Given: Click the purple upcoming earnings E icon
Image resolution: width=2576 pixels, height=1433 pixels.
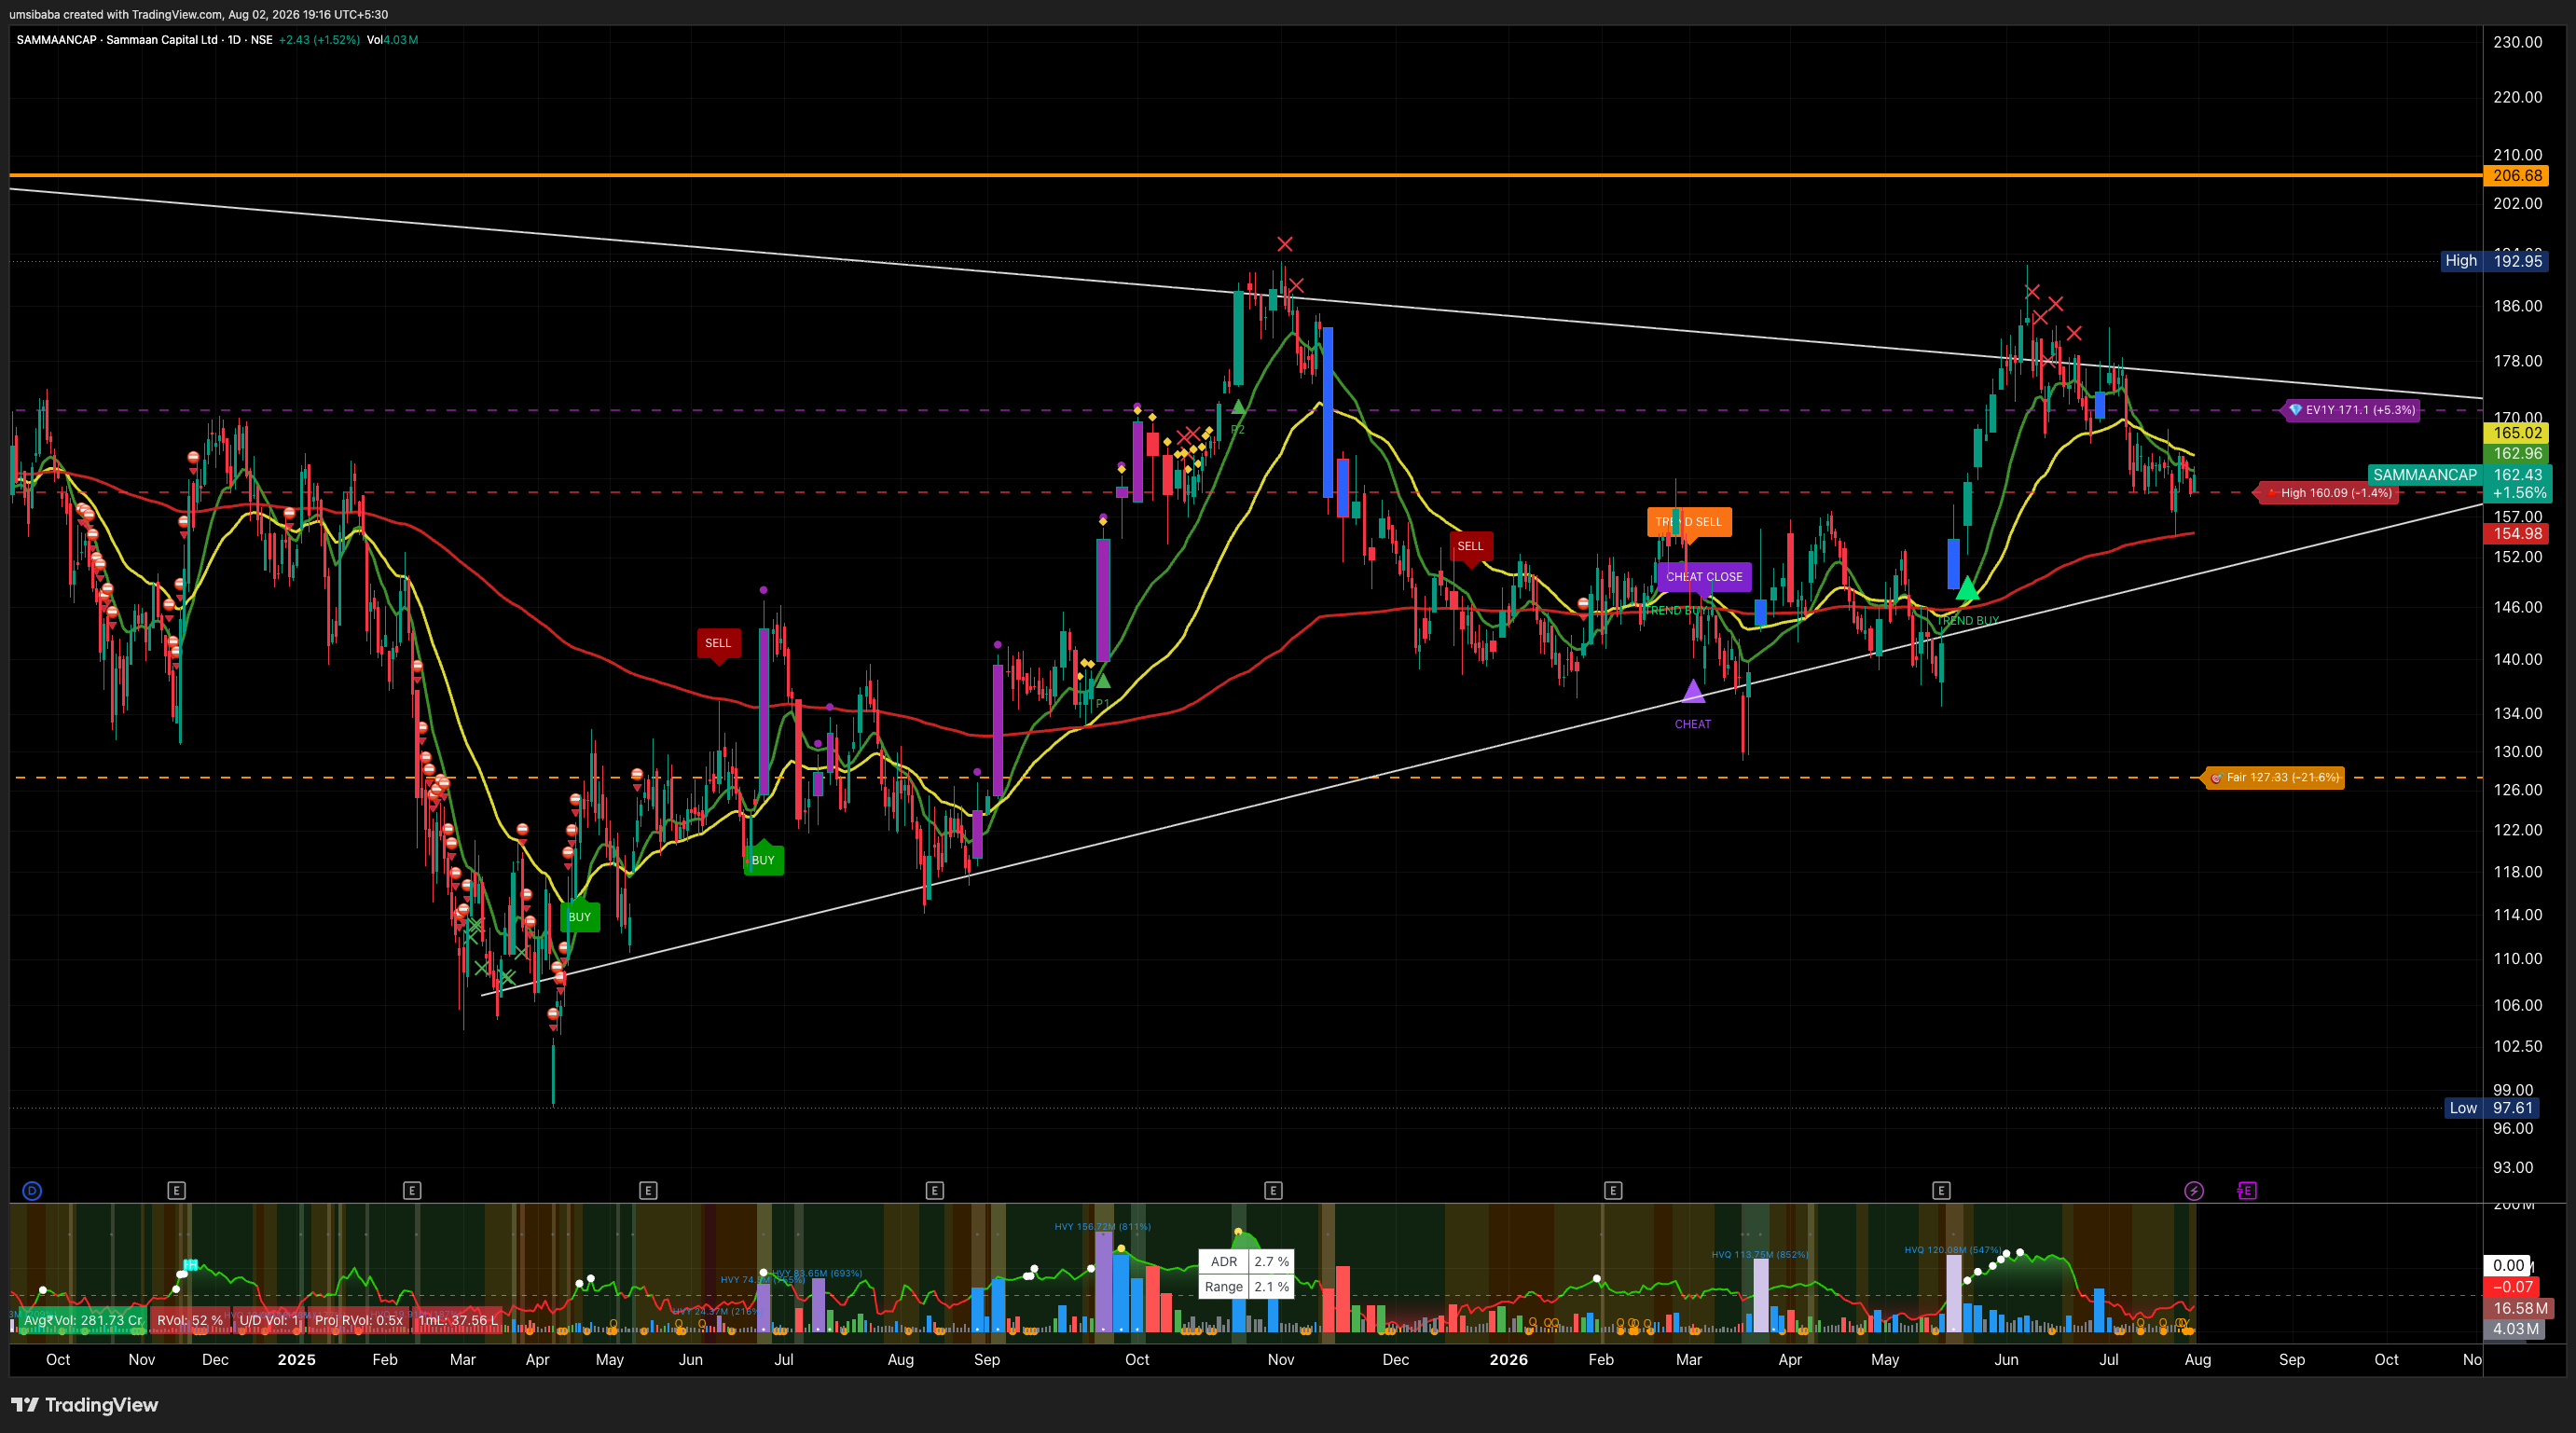Looking at the screenshot, I should click(x=2246, y=1190).
